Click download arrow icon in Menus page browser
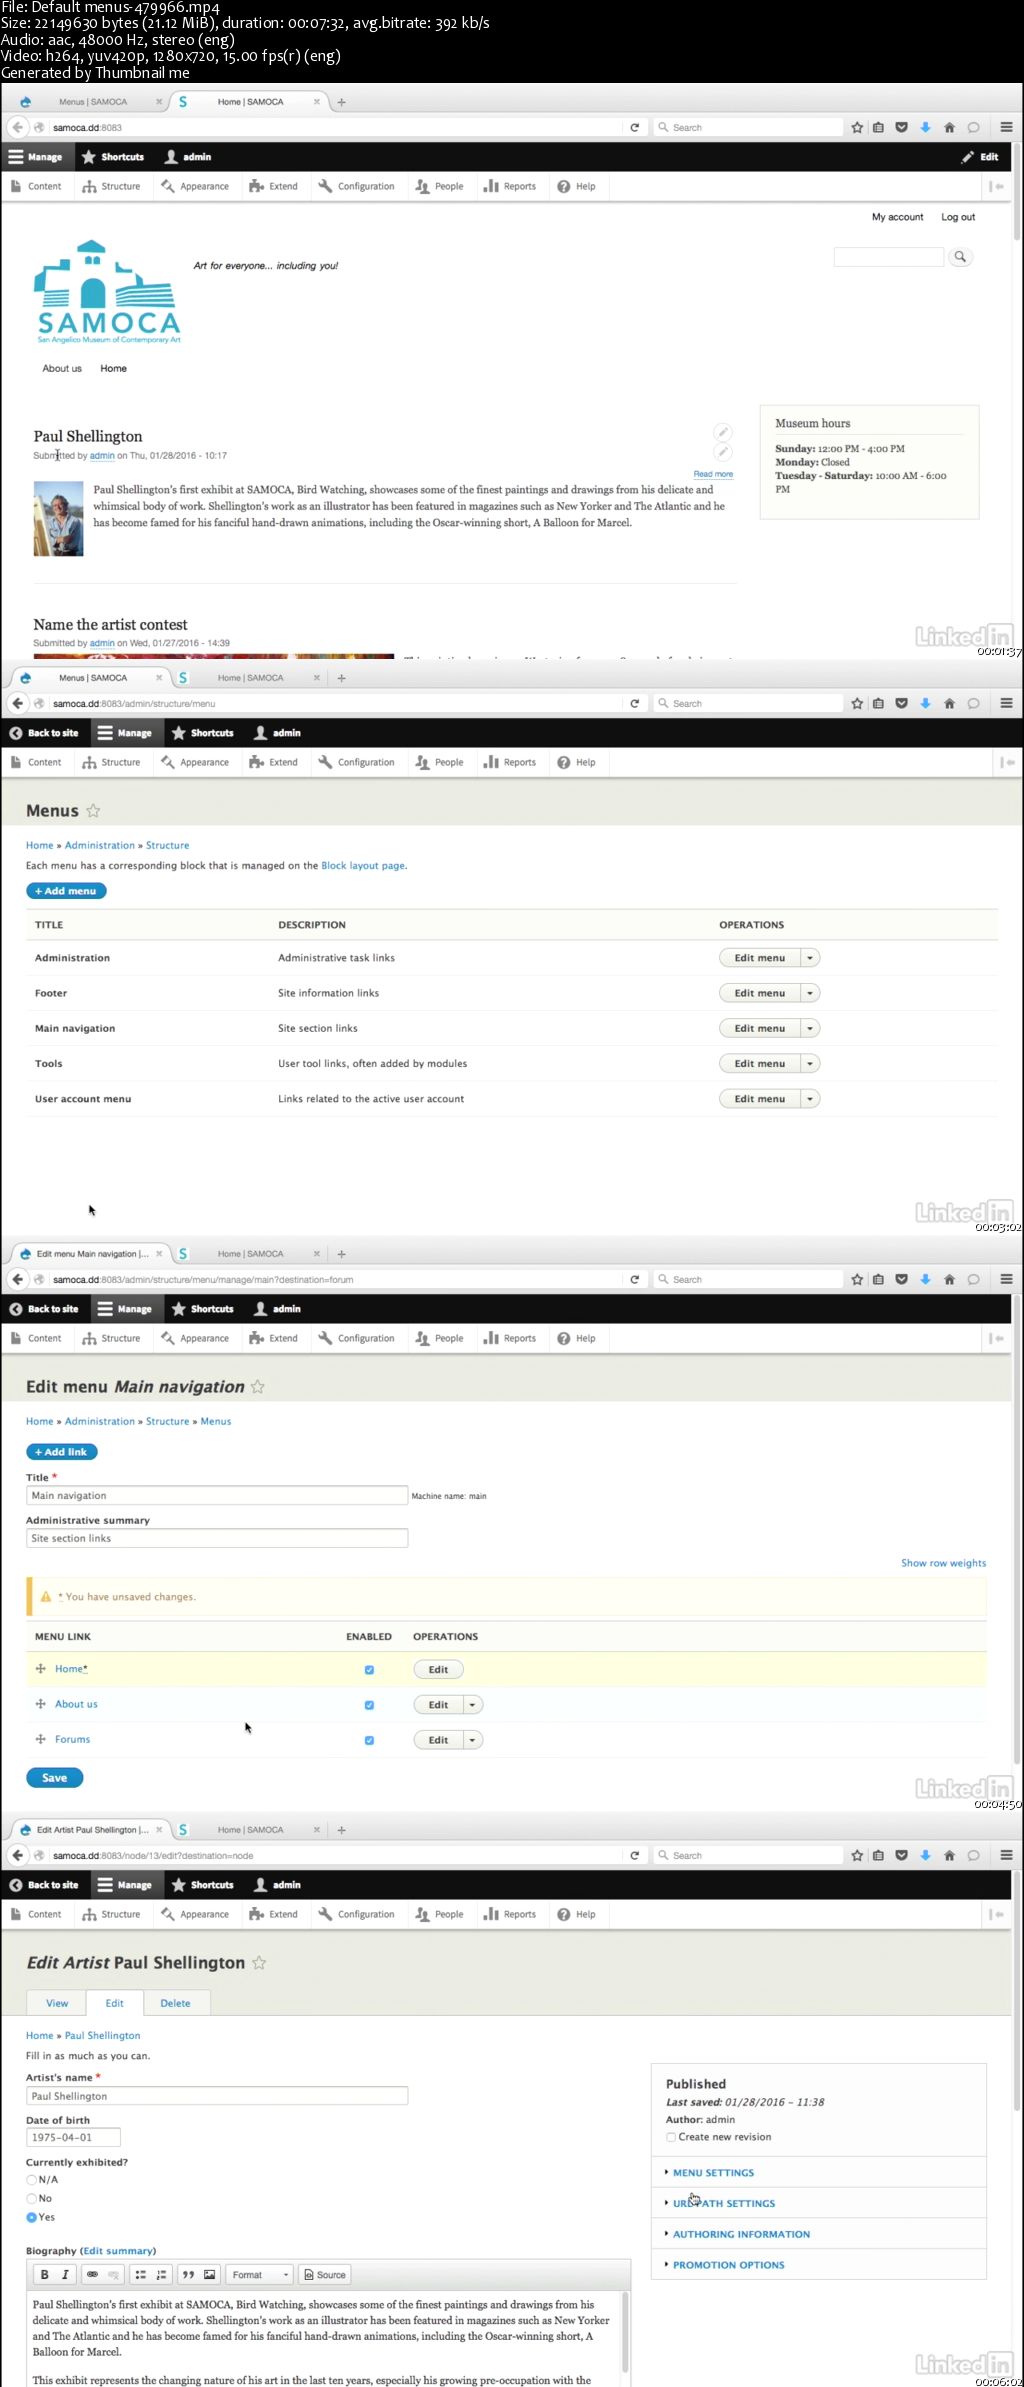The height and width of the screenshot is (2387, 1024). pyautogui.click(x=925, y=704)
